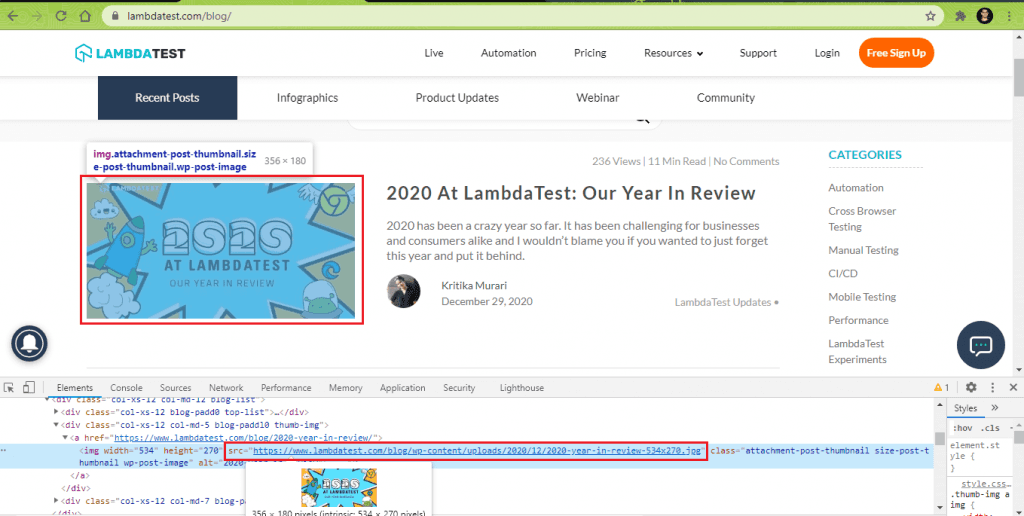Toggle the .cls class editor option
This screenshot has width=1024, height=516.
(990, 428)
